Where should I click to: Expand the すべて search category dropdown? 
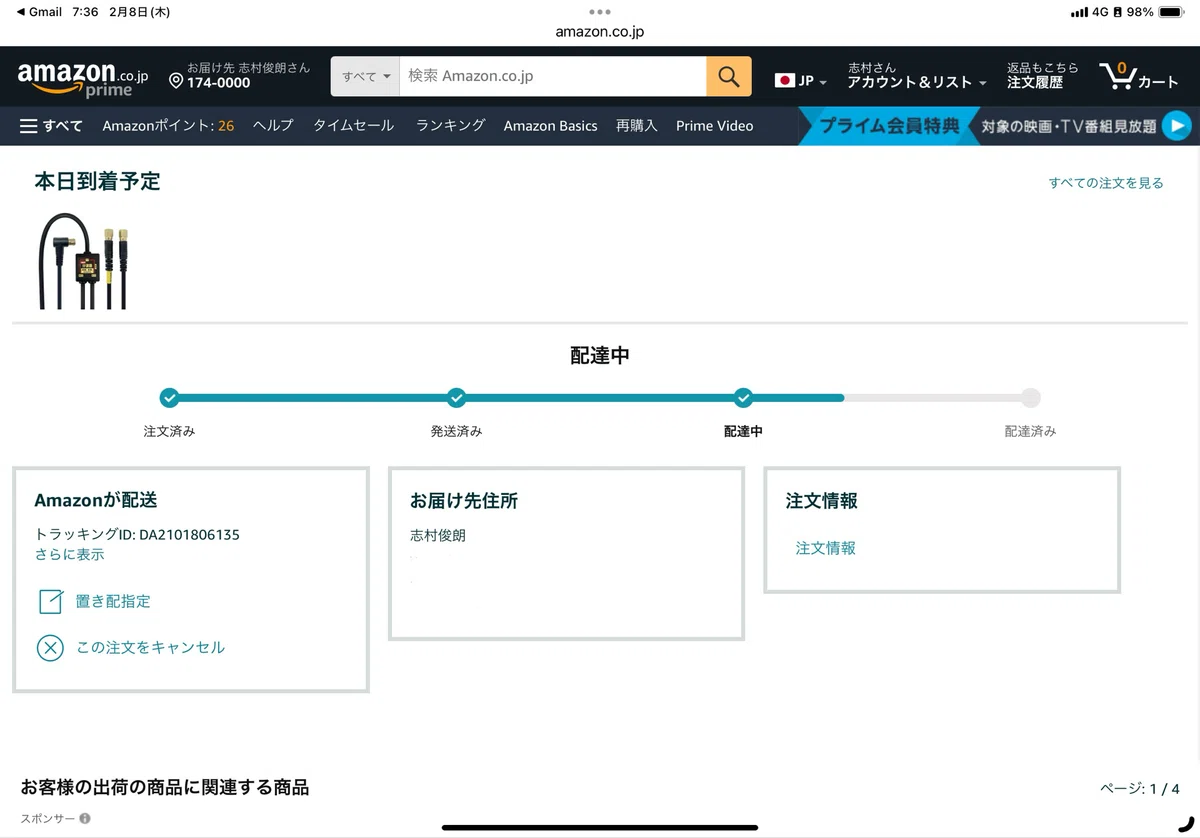tap(366, 76)
